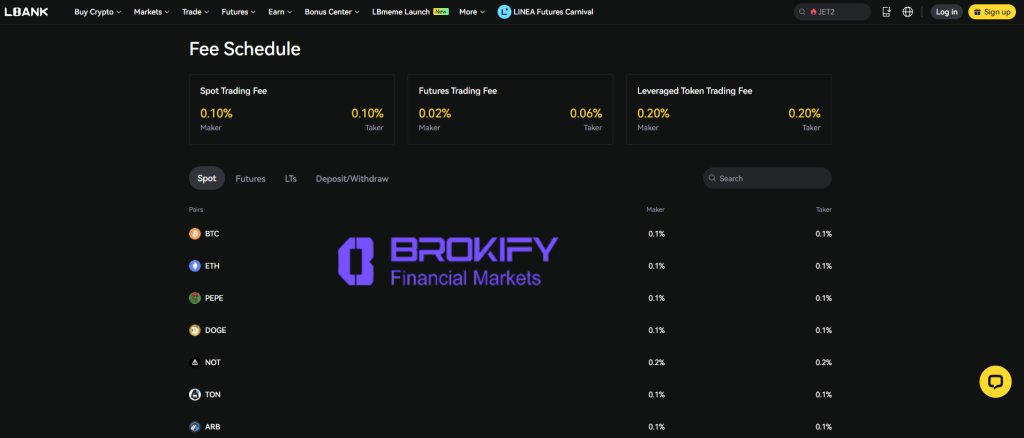Switch to the Futures fee tab

click(x=250, y=178)
